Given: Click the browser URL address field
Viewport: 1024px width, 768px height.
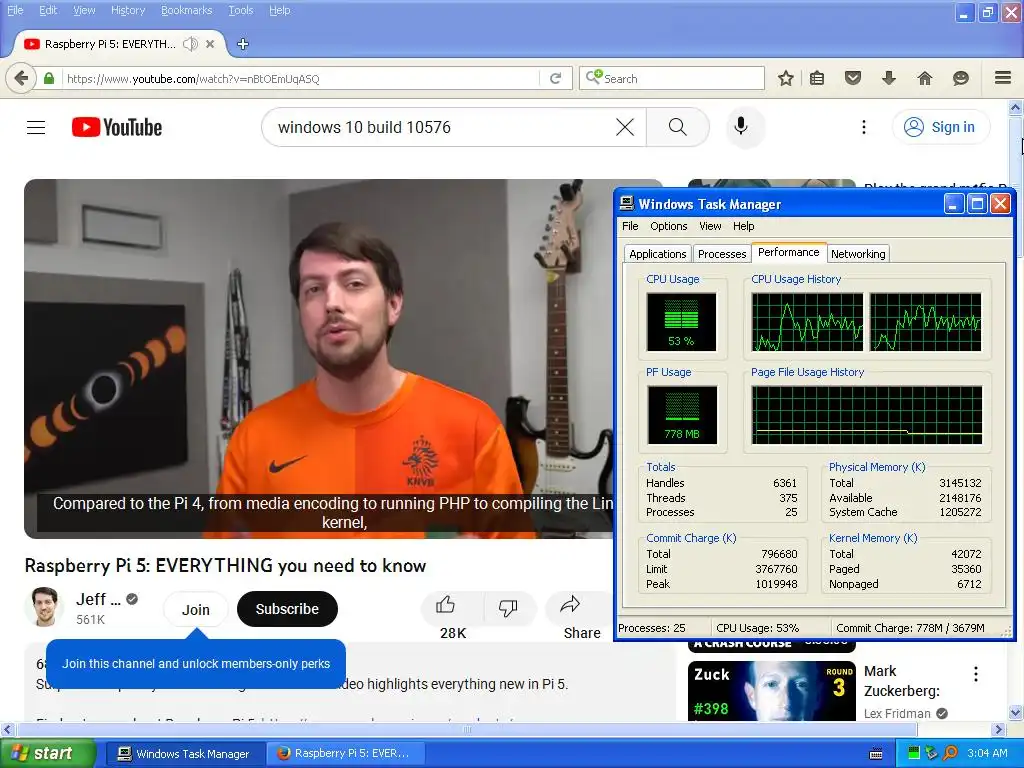Looking at the screenshot, I should point(300,78).
